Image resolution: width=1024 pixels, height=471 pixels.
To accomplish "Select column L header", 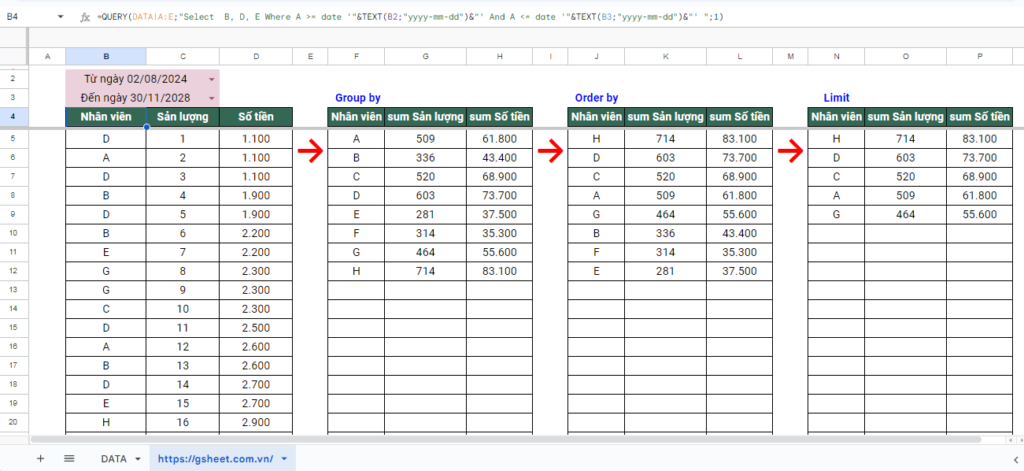I will pos(740,57).
